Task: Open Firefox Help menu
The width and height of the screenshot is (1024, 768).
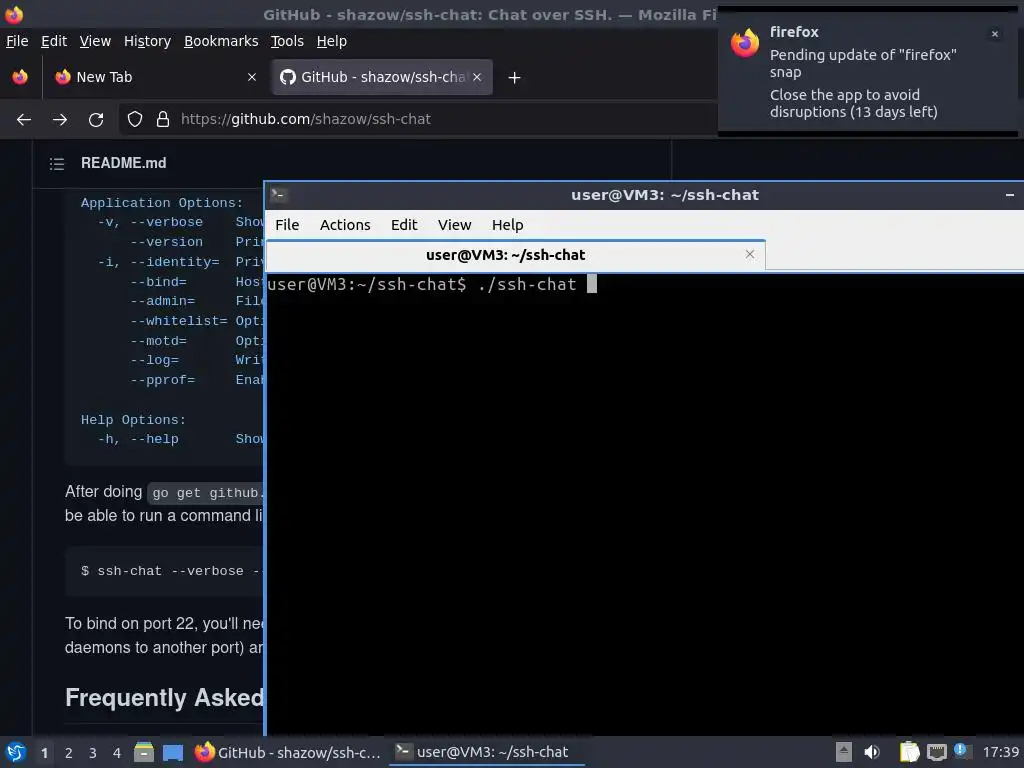Action: [332, 41]
